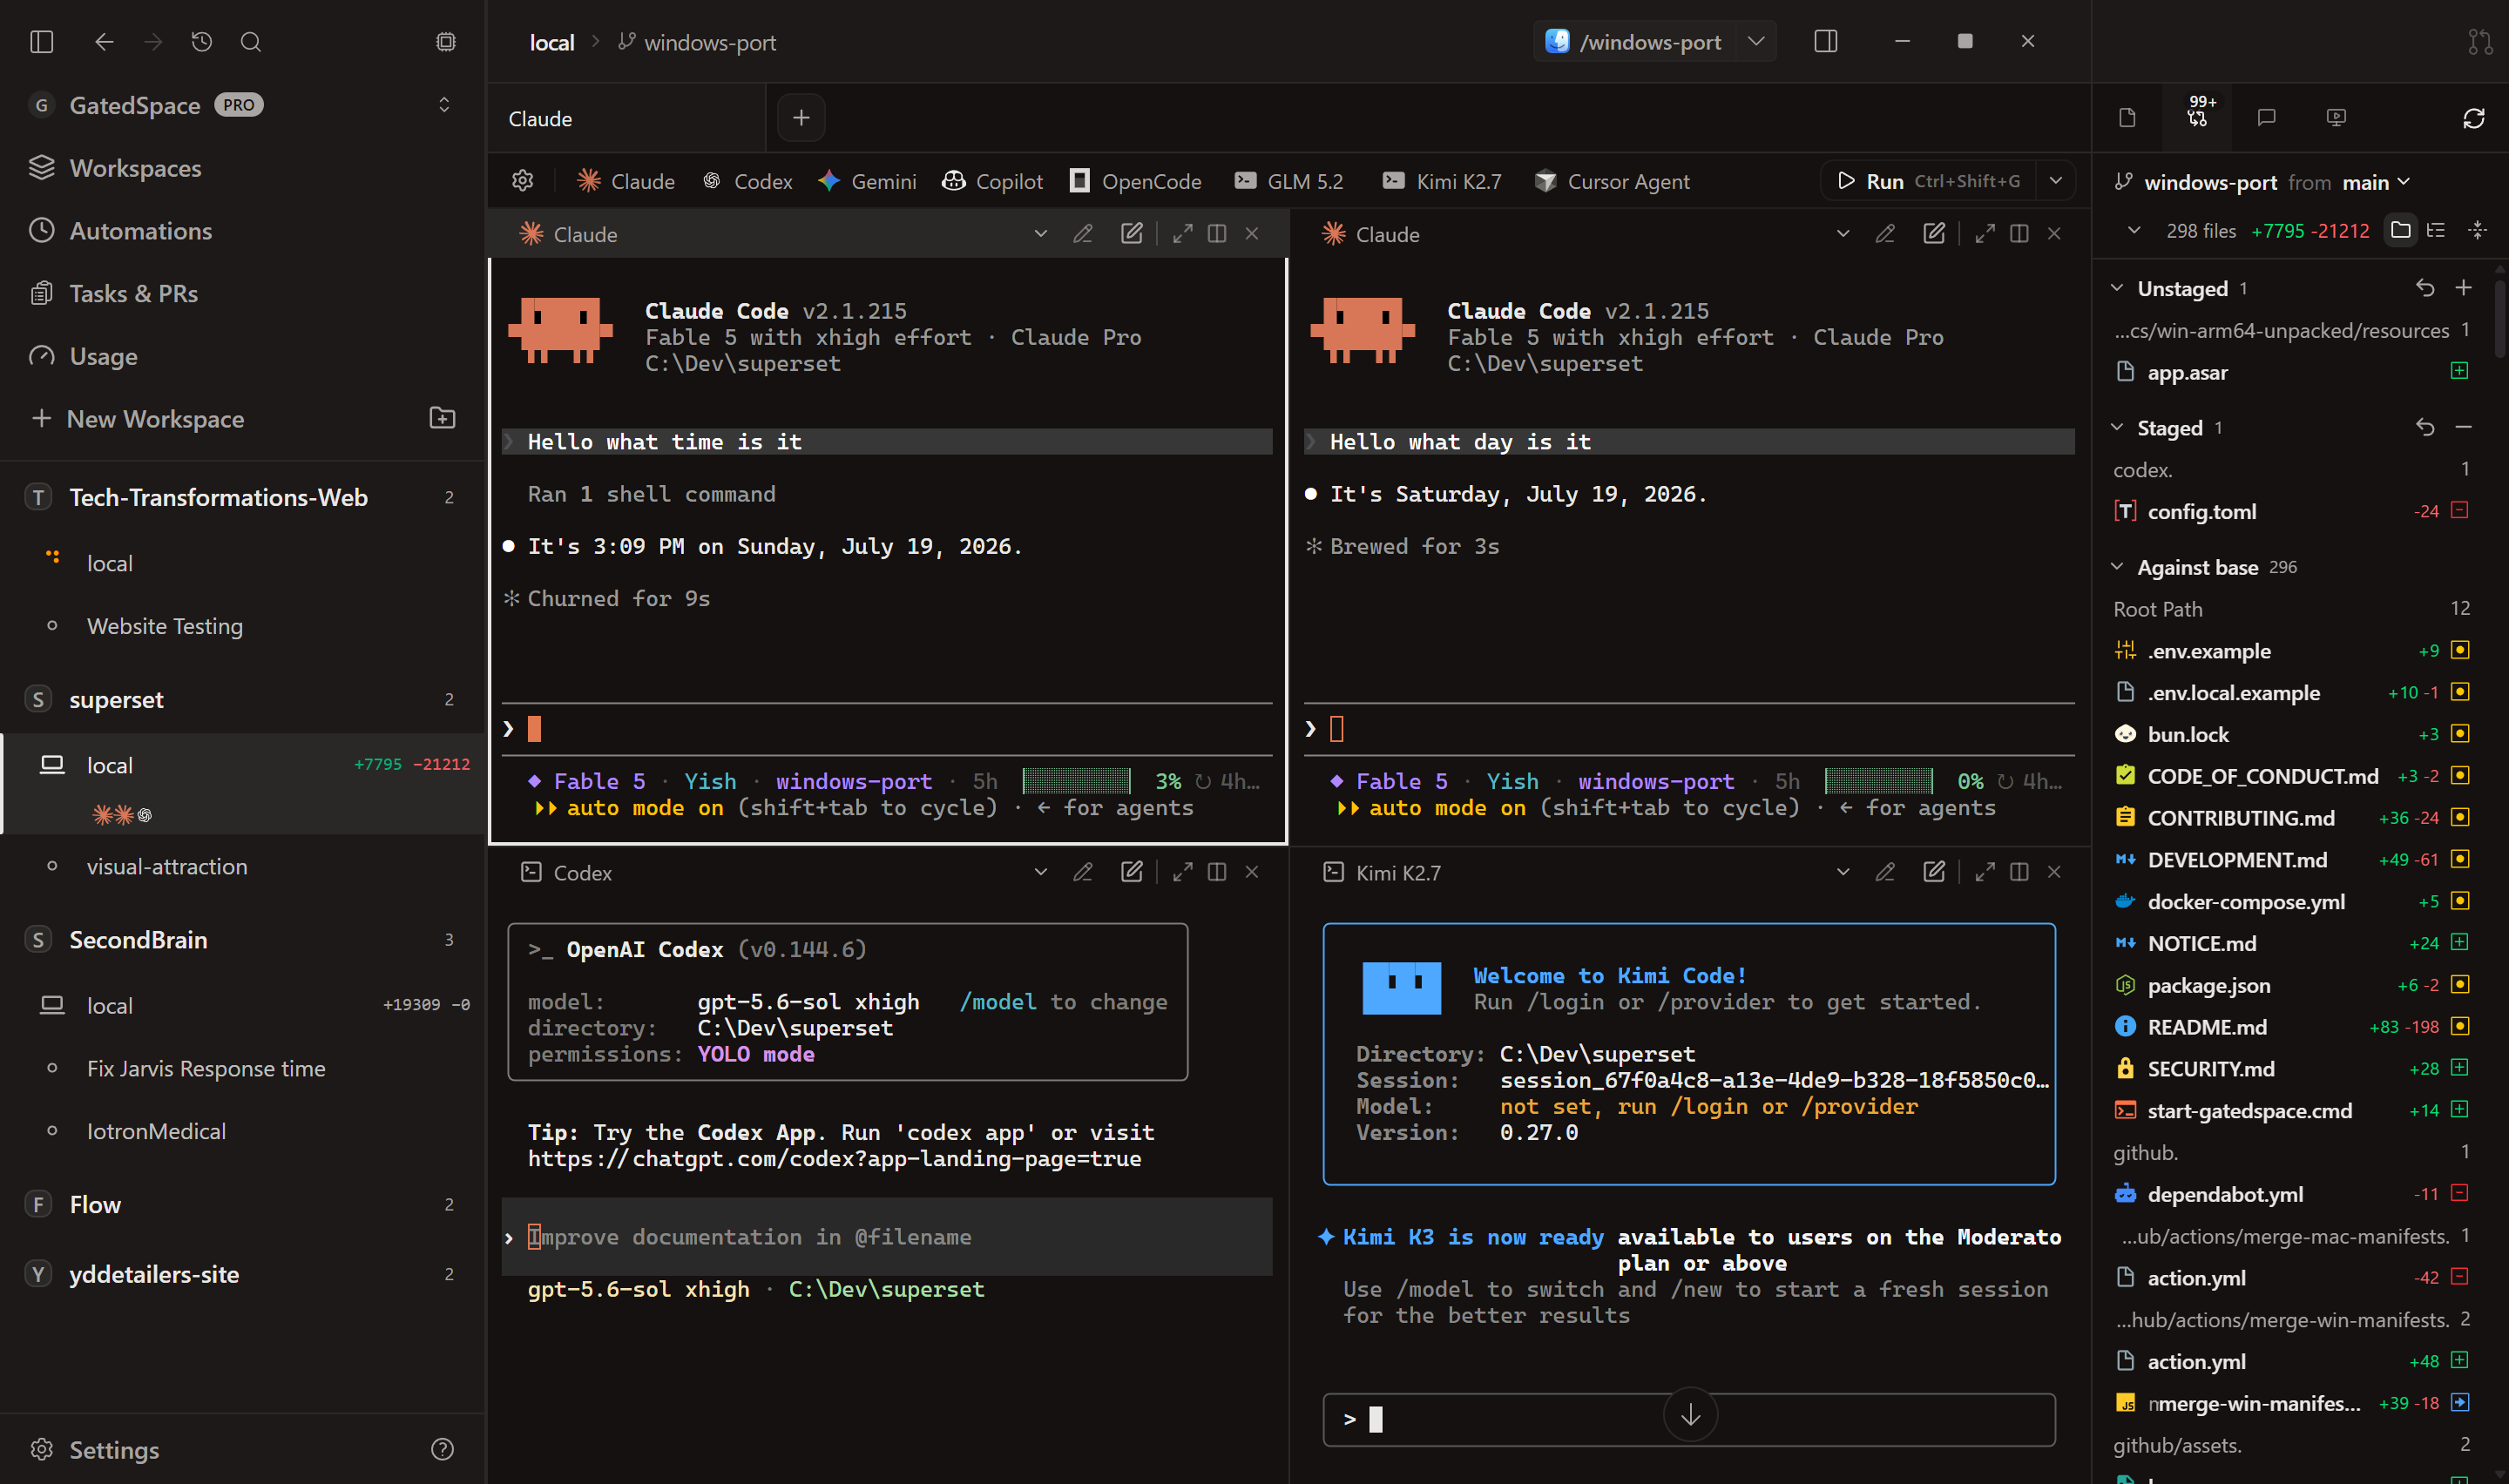Select the Tech-Transformations-Web project
This screenshot has width=2509, height=1484.
(218, 497)
